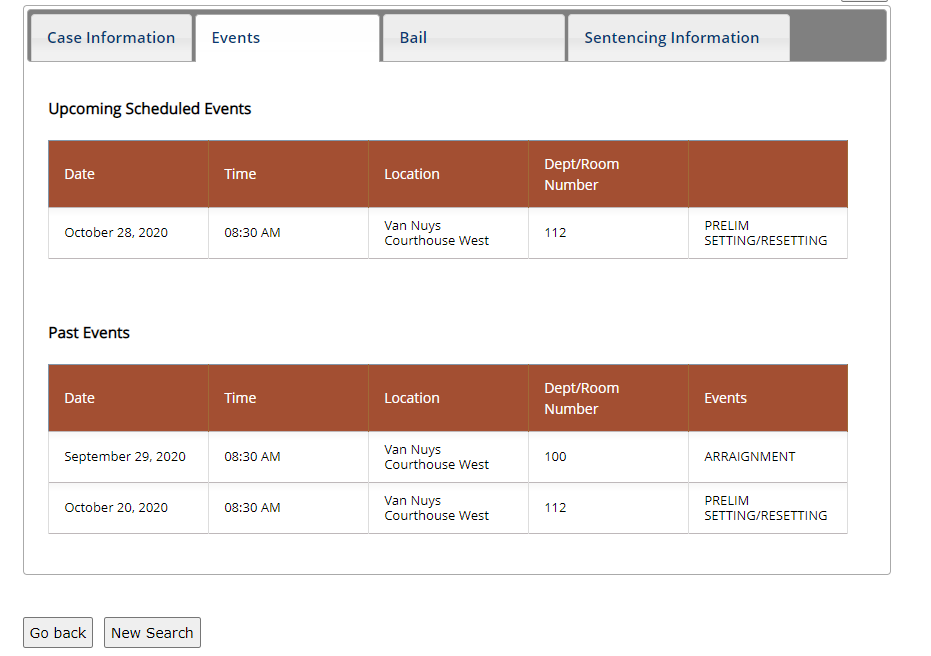Click the Dept 100 room number cell
The image size is (931, 656).
(556, 457)
